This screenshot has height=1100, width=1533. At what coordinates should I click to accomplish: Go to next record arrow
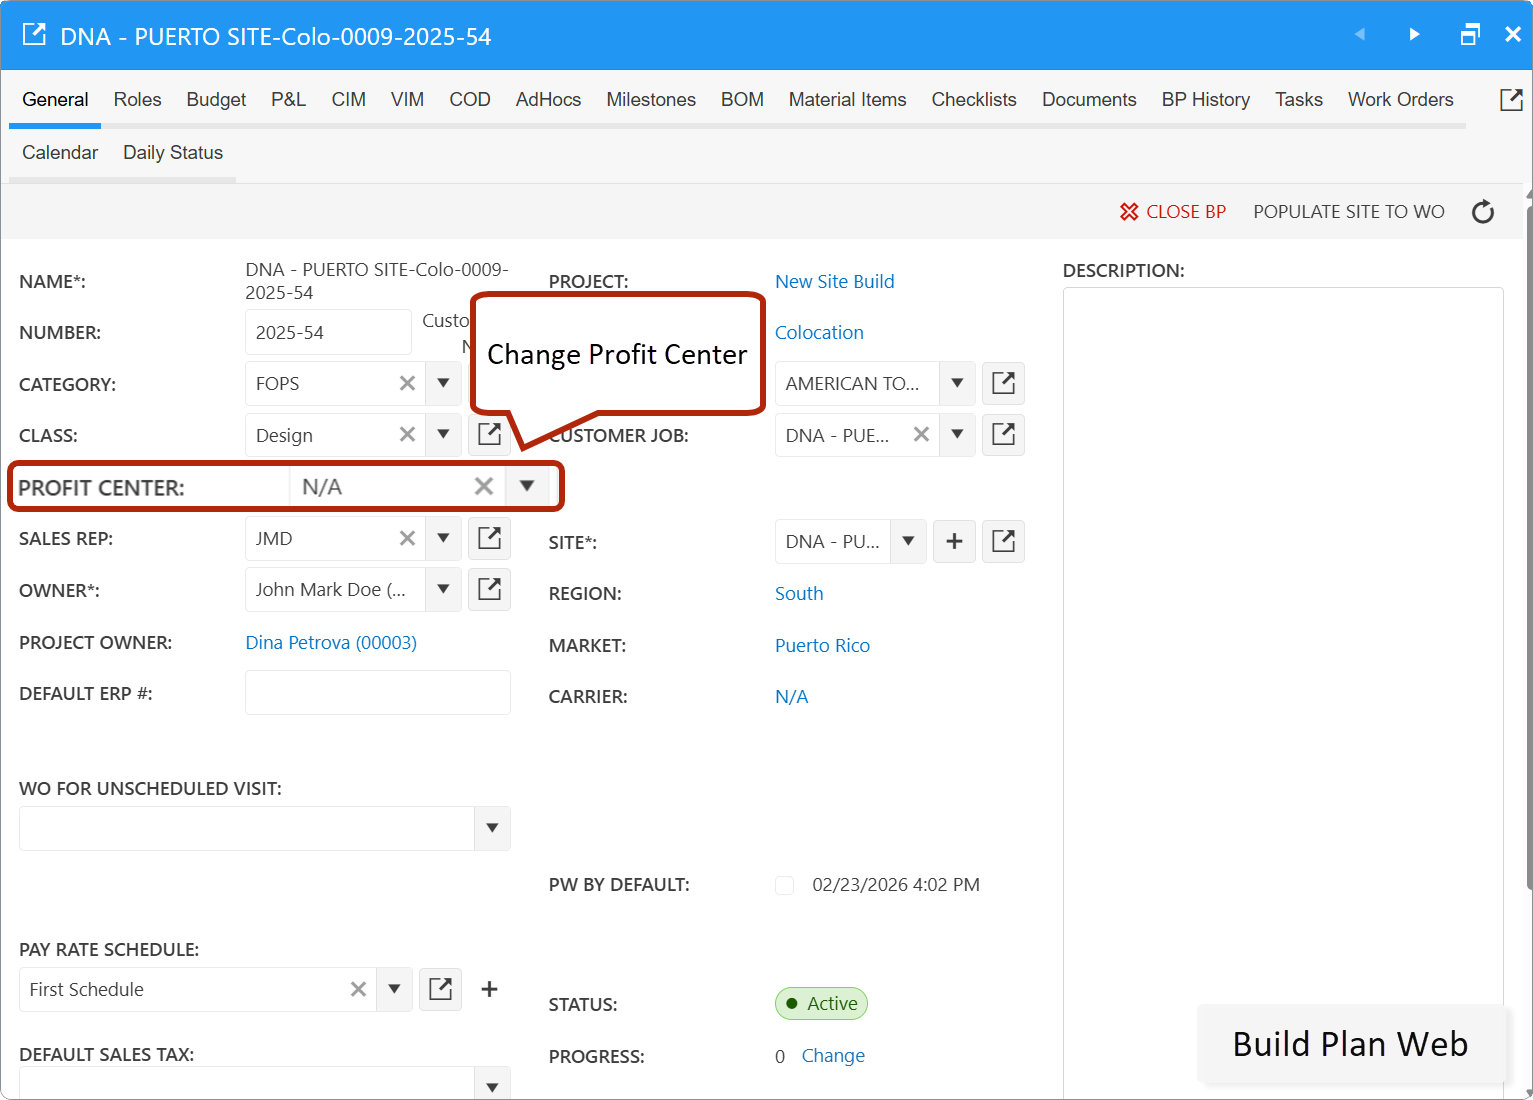(x=1414, y=35)
